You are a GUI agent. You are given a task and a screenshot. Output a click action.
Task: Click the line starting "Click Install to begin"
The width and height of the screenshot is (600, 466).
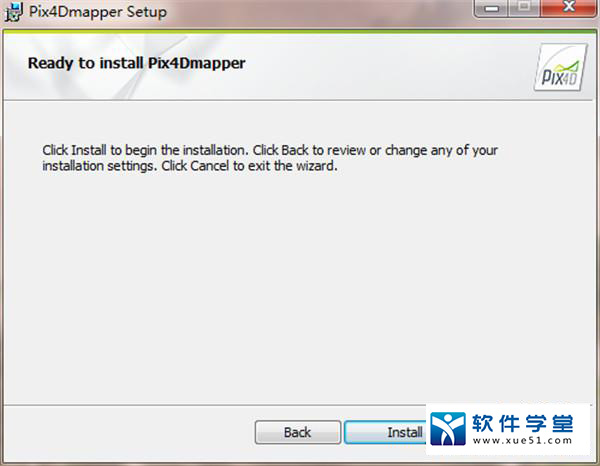pos(270,150)
